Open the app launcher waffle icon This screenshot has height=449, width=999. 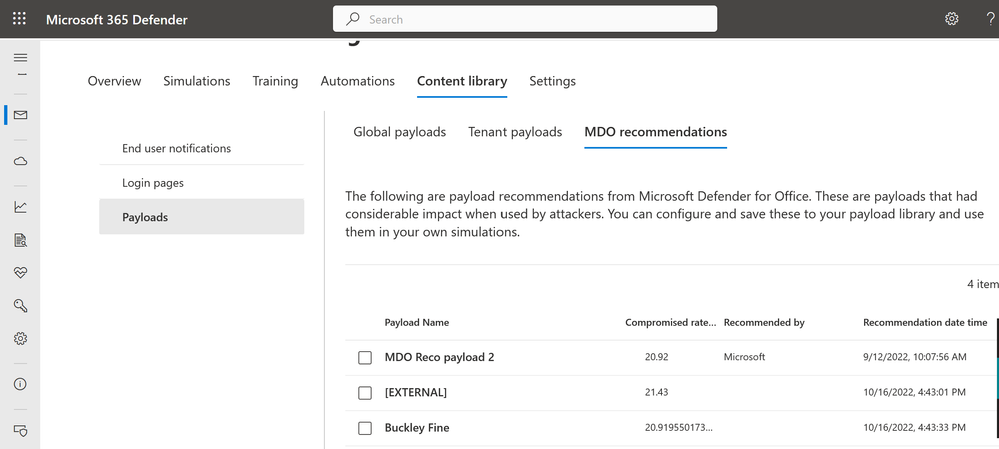(20, 19)
